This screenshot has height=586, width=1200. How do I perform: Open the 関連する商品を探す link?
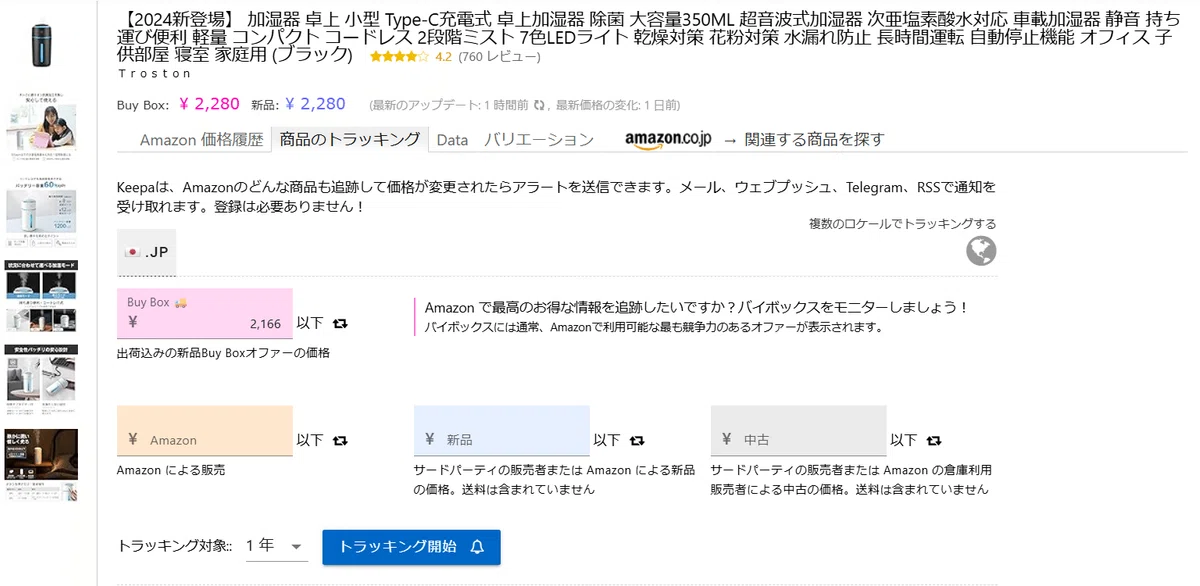coord(814,140)
